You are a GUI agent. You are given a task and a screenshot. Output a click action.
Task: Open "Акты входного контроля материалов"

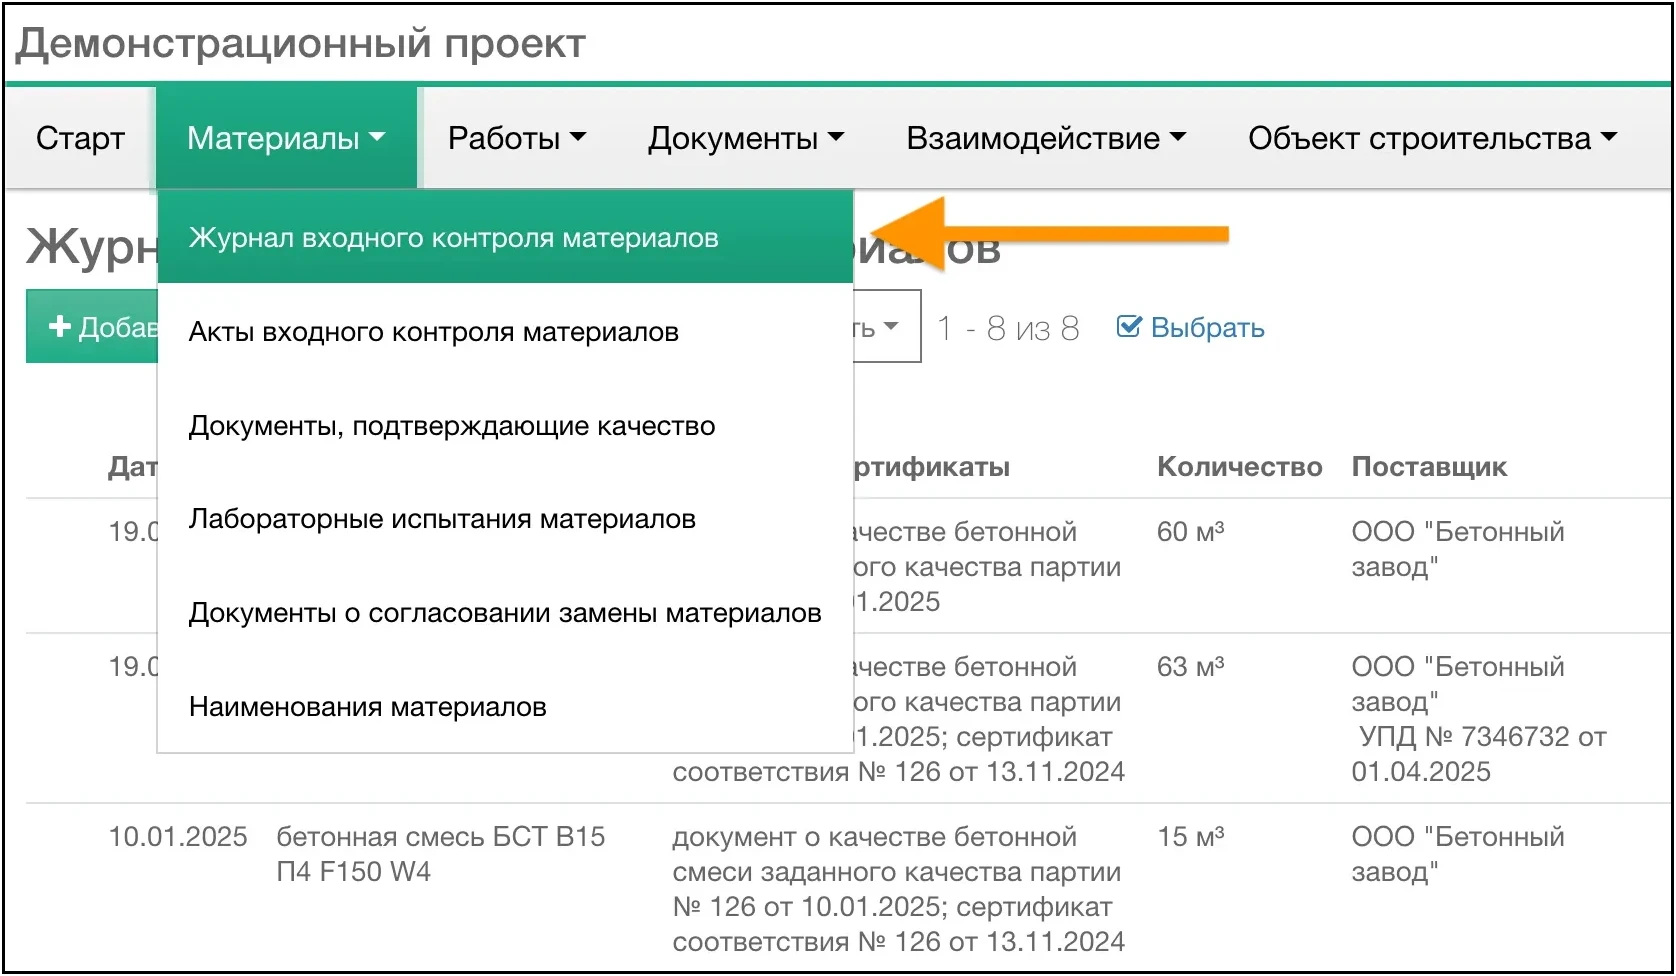[x=433, y=331]
